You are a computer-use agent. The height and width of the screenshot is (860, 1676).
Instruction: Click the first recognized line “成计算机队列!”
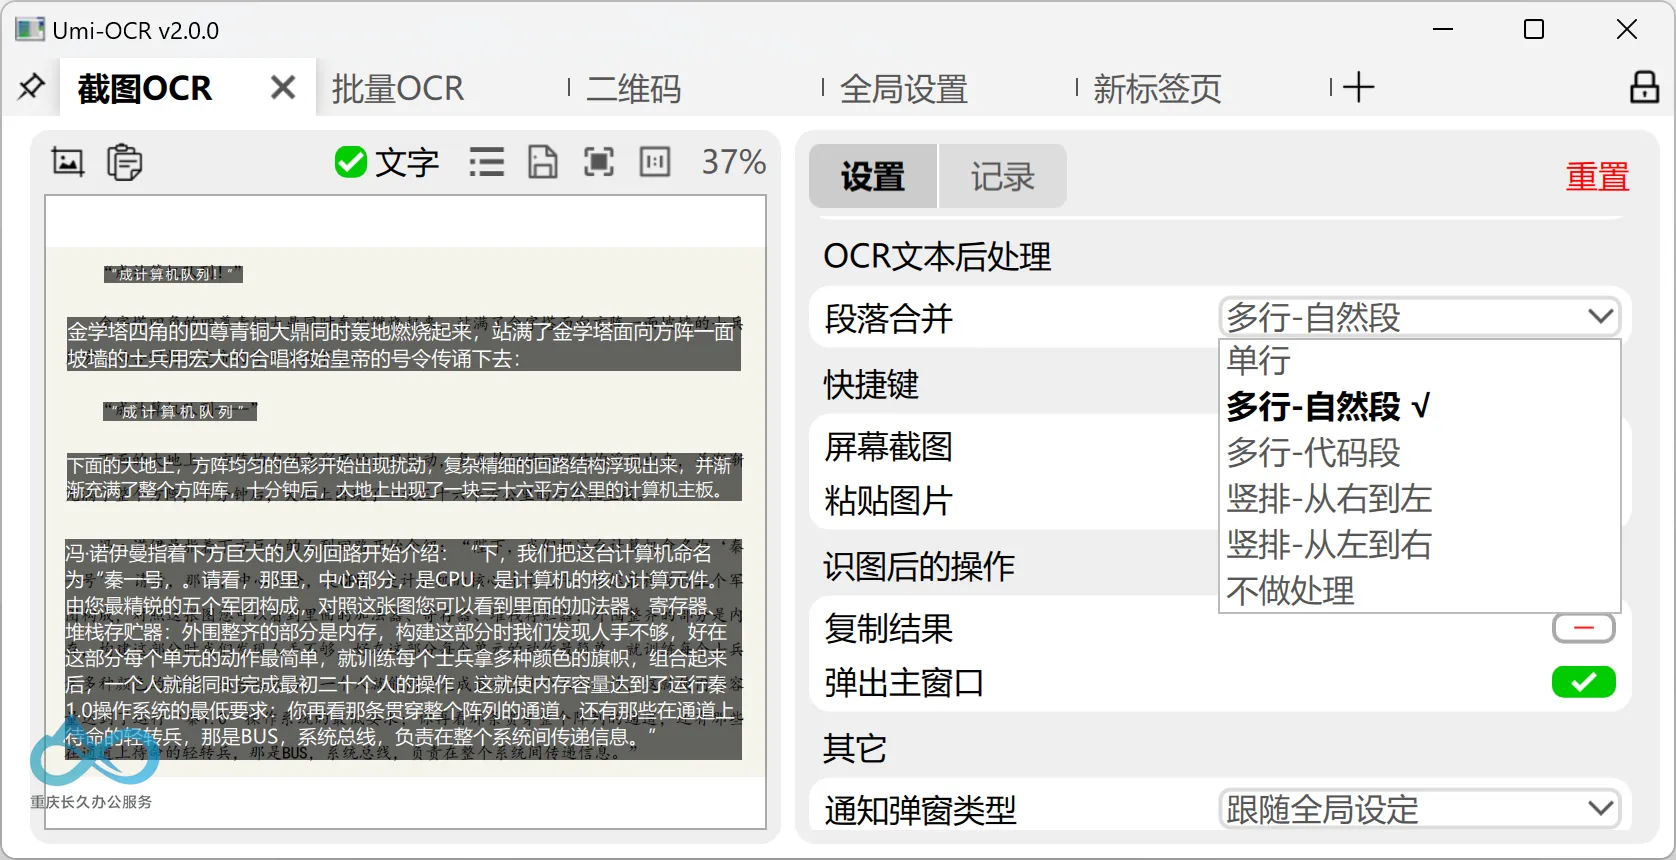pyautogui.click(x=173, y=274)
